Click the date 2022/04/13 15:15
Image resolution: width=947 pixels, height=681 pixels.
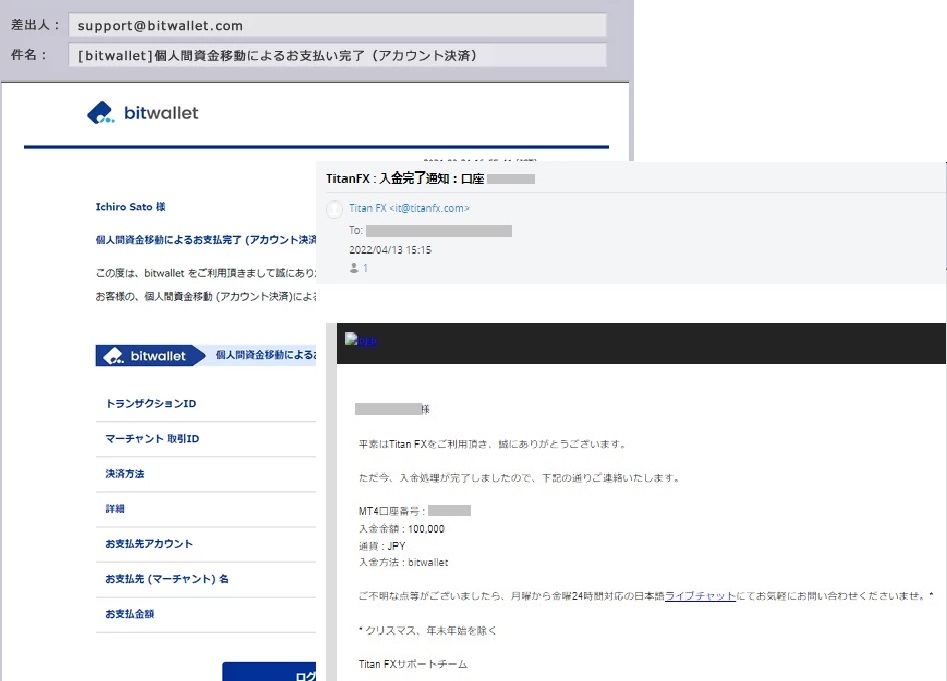pyautogui.click(x=390, y=250)
